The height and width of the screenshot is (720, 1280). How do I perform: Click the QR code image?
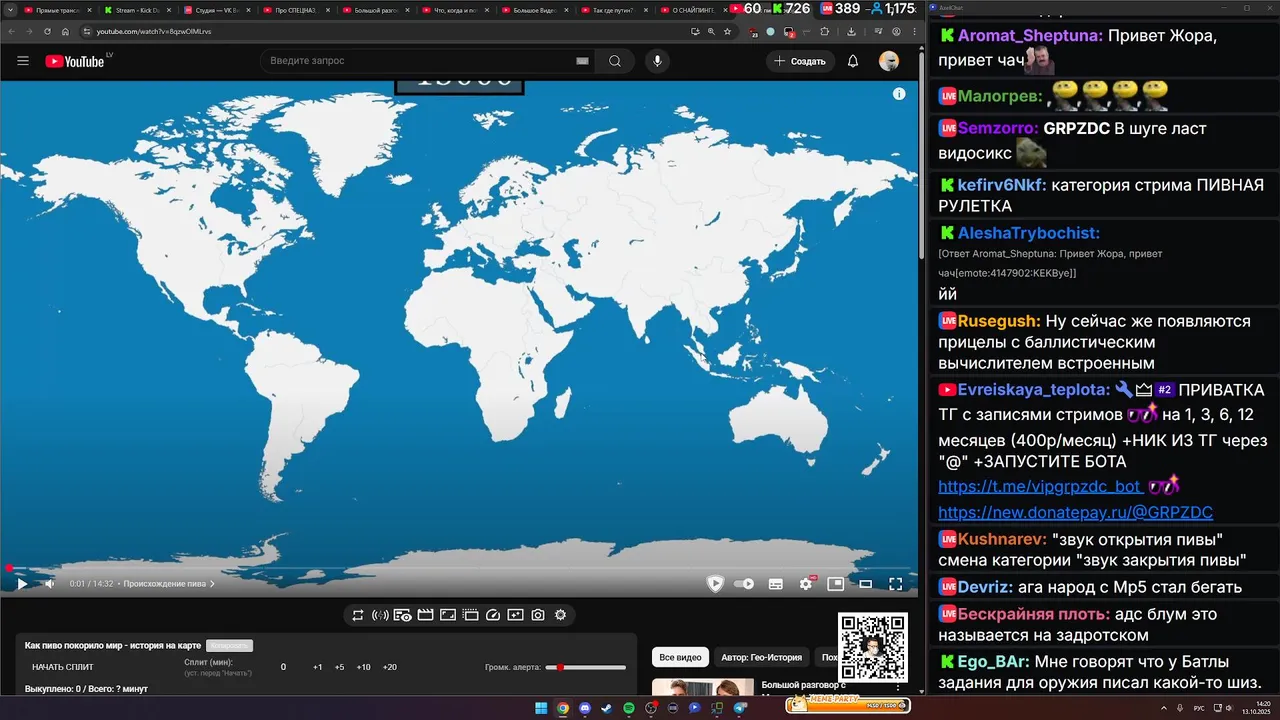coord(873,647)
